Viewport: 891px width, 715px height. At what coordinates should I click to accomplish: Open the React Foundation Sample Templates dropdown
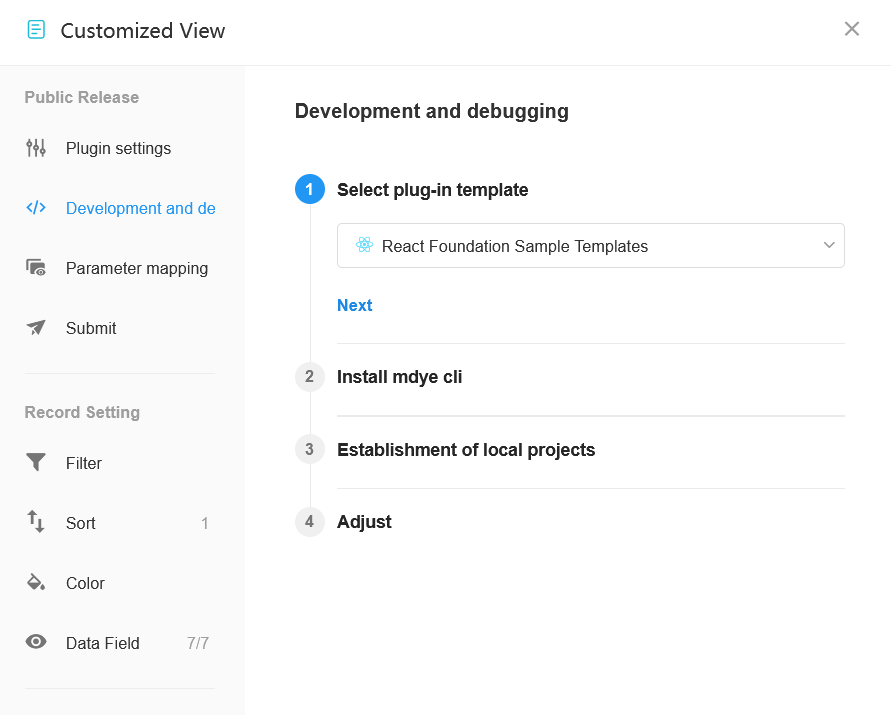590,246
